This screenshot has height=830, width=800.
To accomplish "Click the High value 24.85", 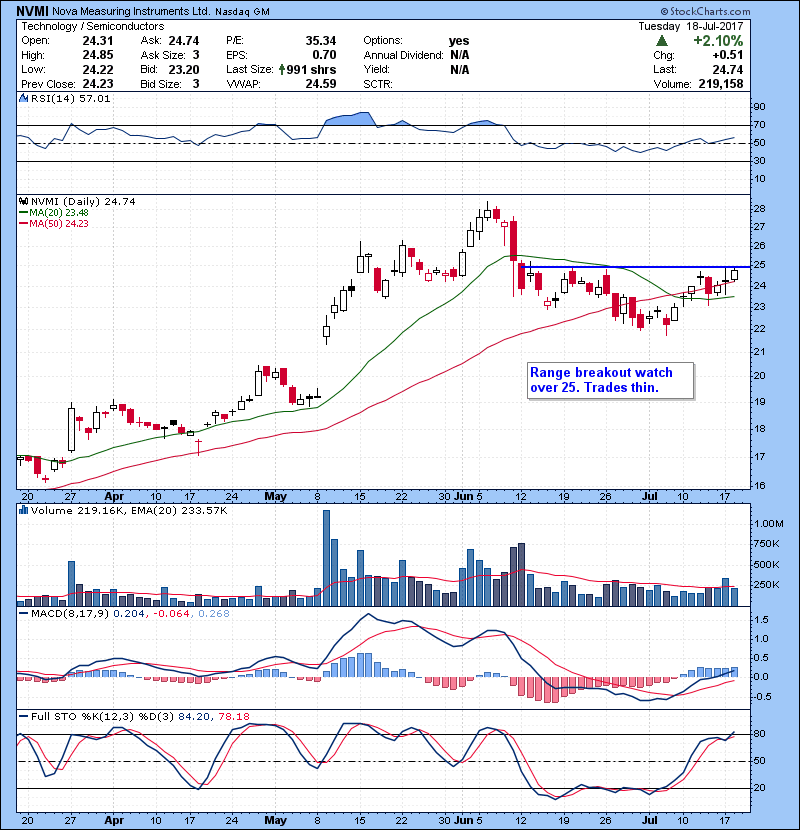I will pyautogui.click(x=97, y=55).
